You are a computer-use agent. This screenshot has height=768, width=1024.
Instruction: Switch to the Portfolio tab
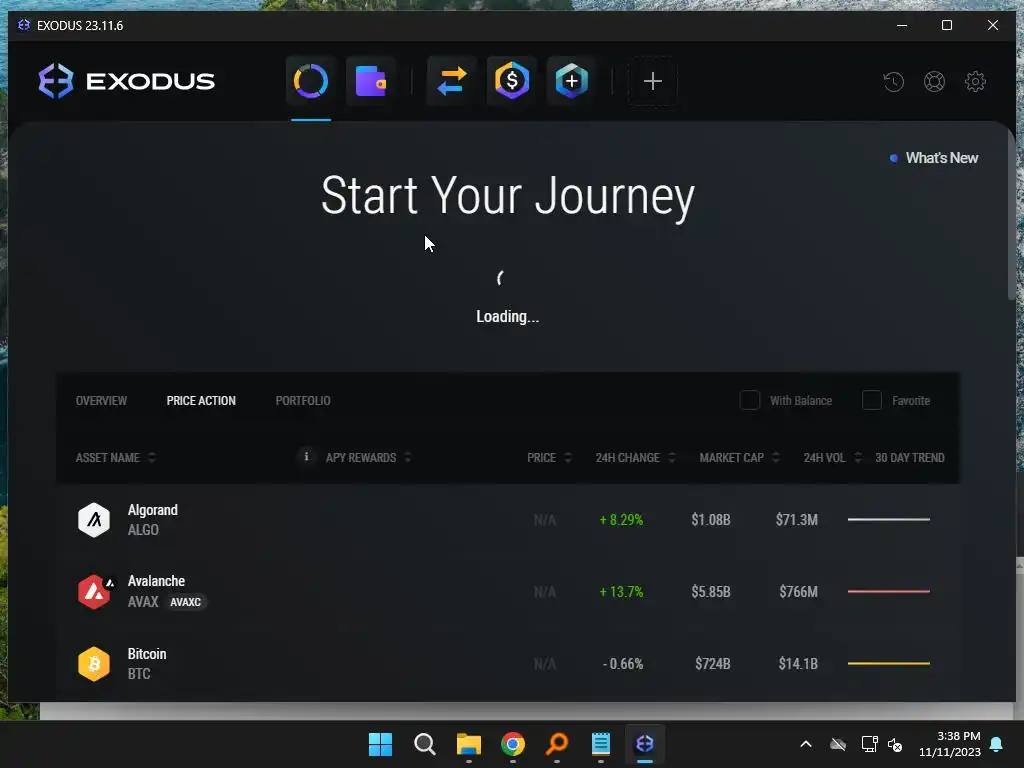303,400
